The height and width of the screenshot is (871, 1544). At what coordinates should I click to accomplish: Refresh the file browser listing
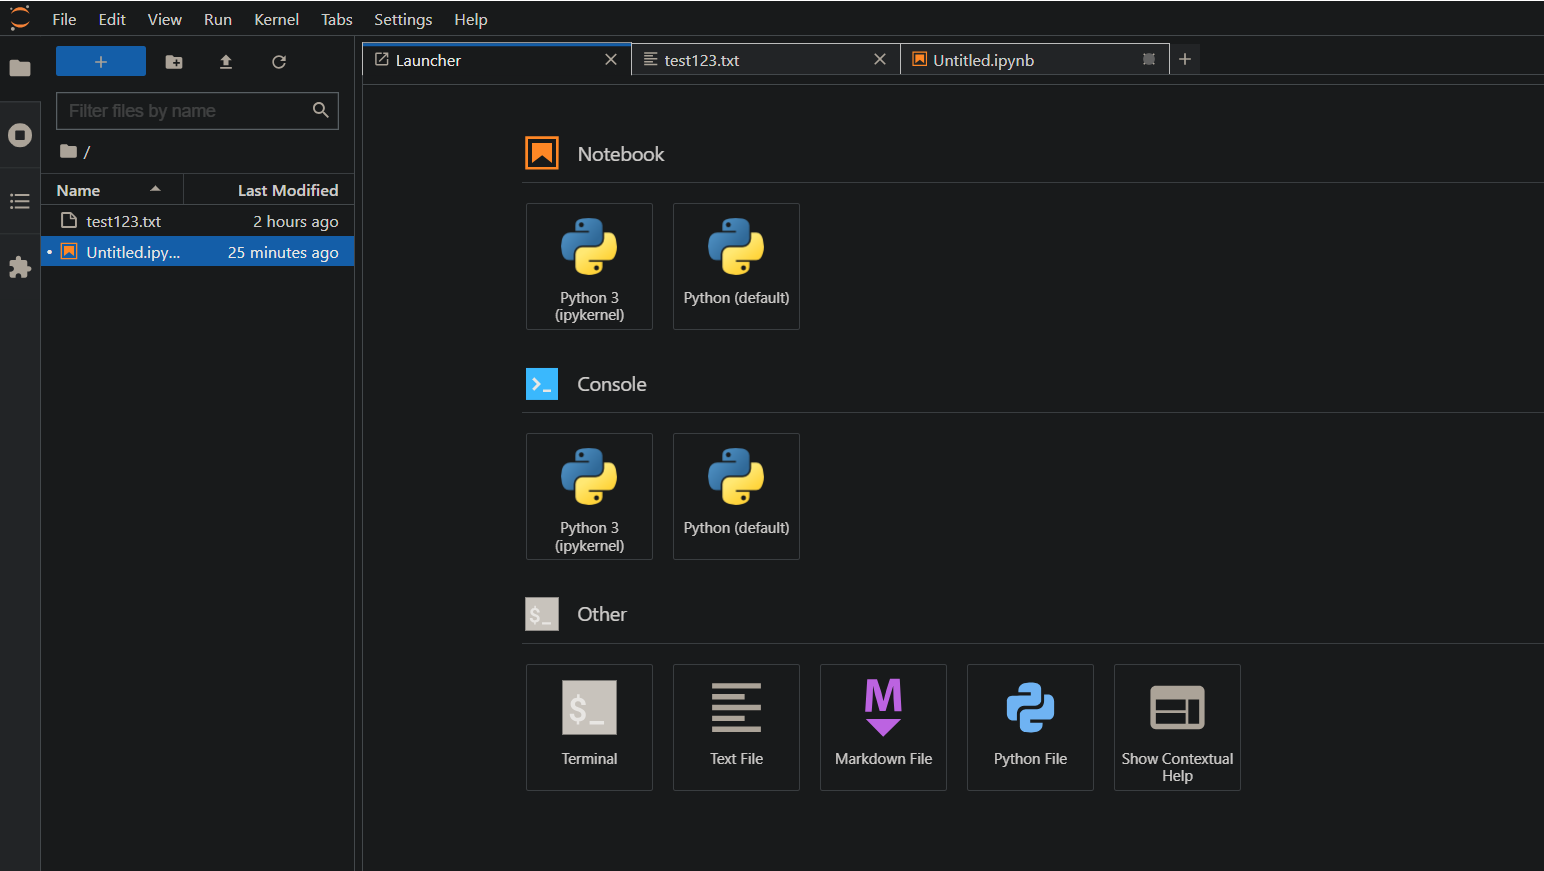point(278,61)
